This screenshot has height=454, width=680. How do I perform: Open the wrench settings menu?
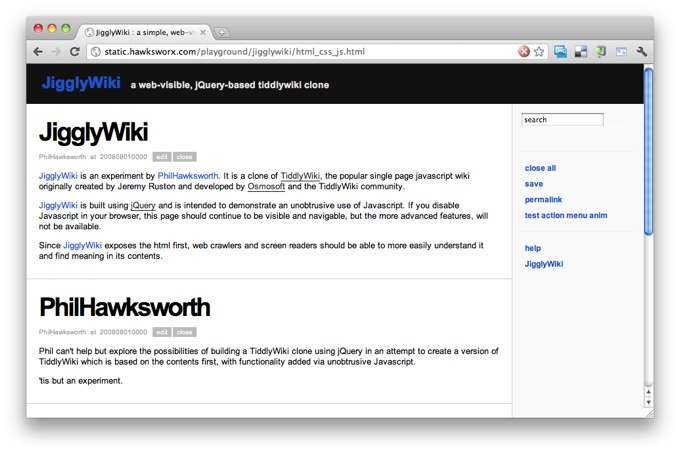(x=642, y=52)
